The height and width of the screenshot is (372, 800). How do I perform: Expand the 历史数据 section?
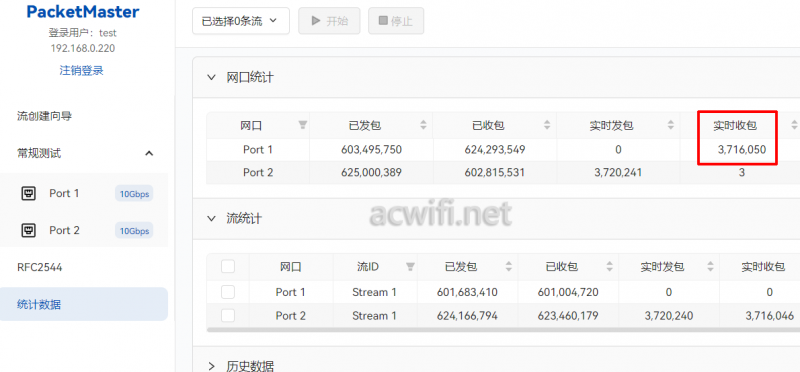pos(211,366)
